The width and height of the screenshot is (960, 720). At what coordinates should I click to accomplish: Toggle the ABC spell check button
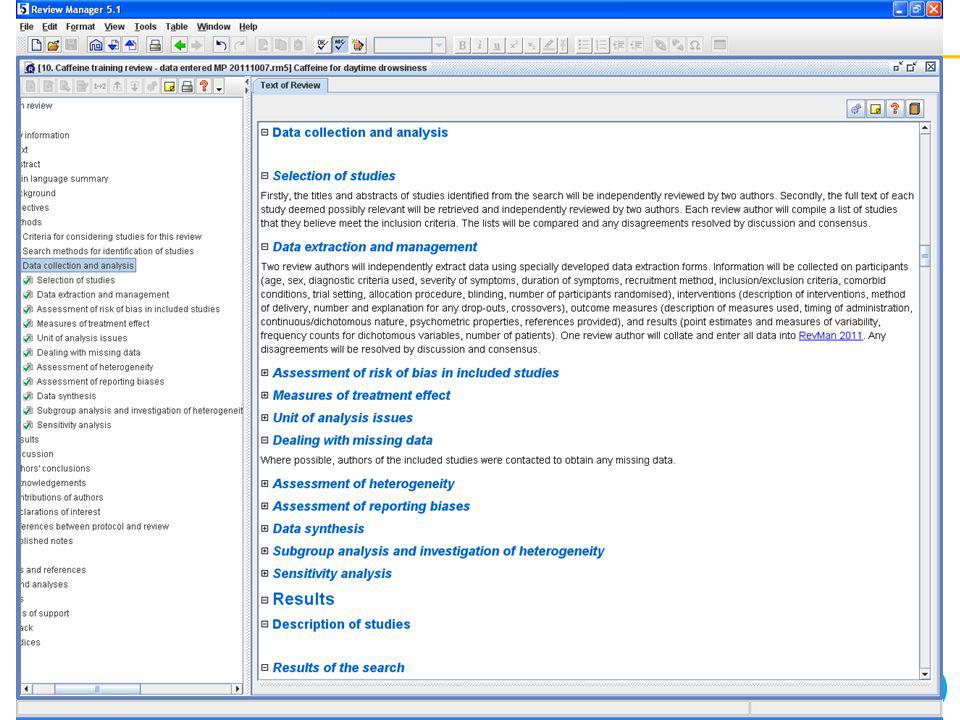[340, 45]
